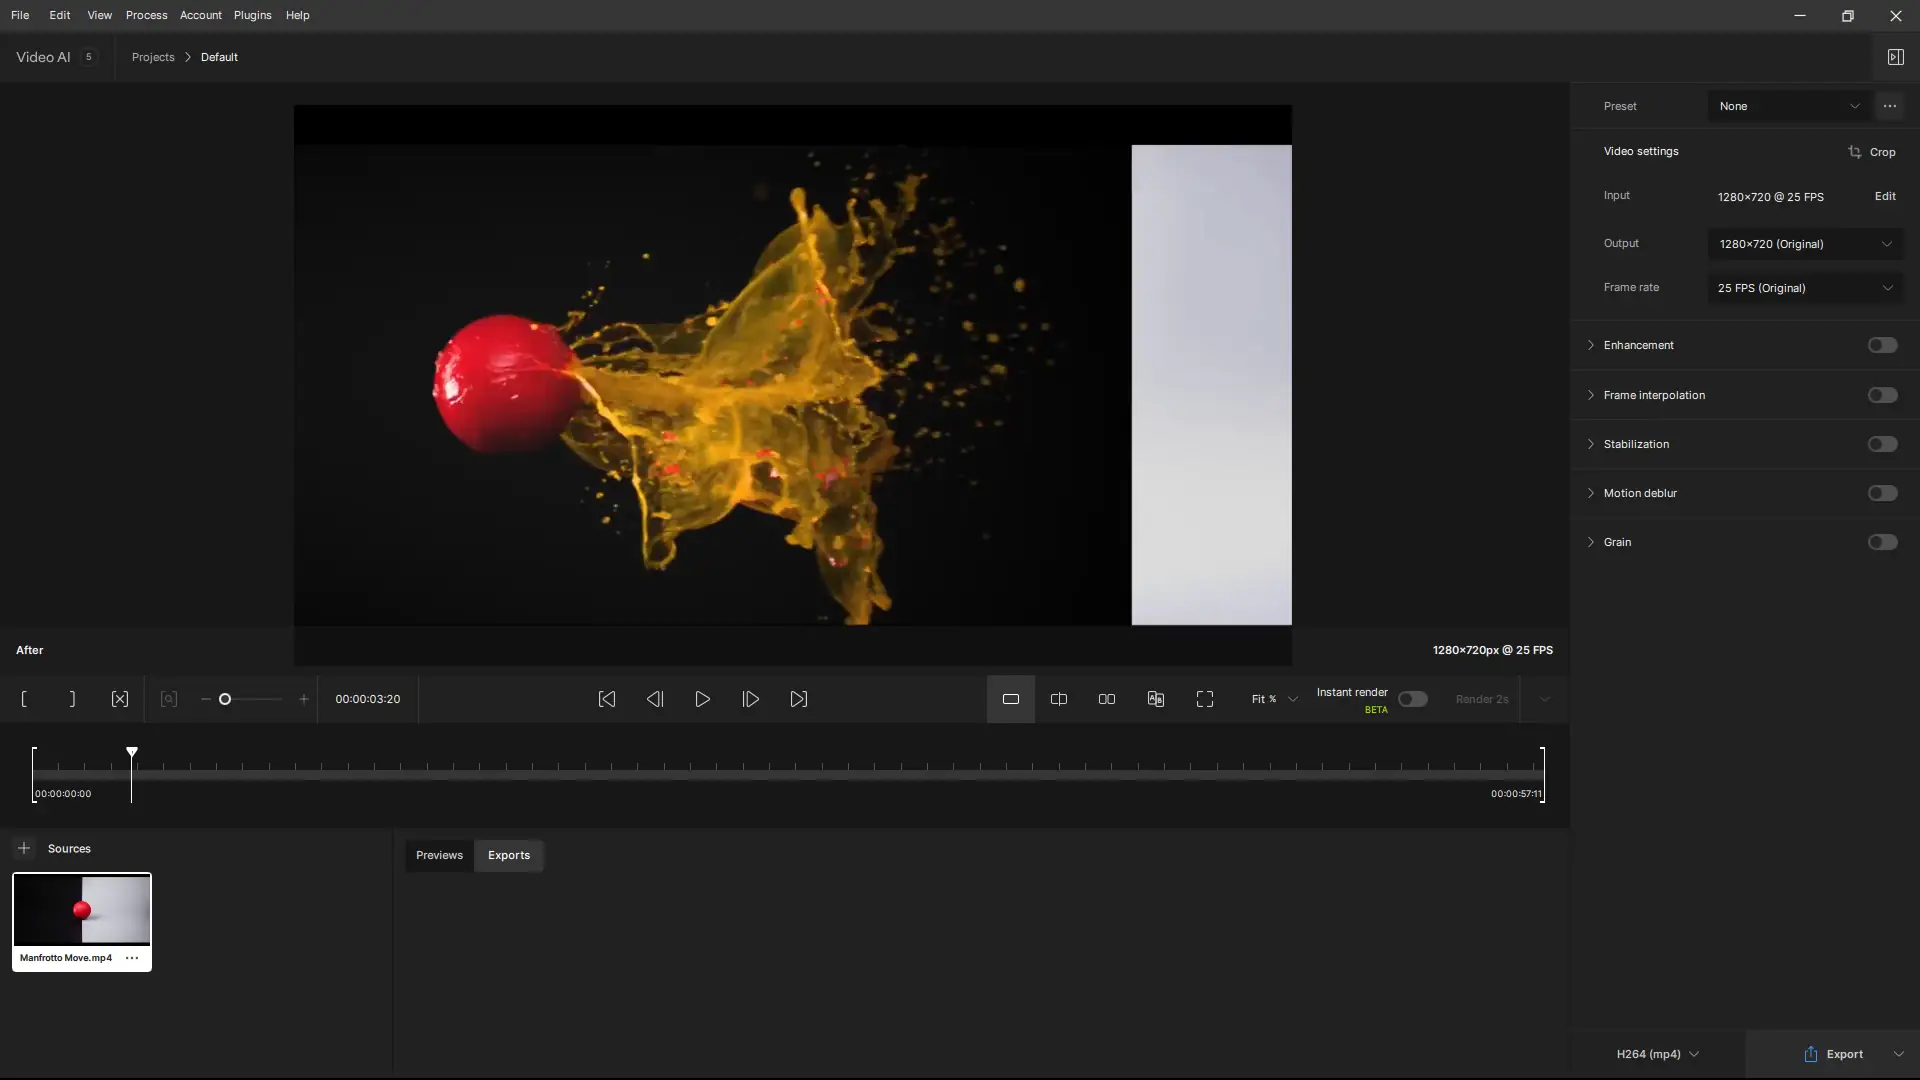The image size is (1920, 1080).
Task: Open the H264 (mp4) format dropdown
Action: pyautogui.click(x=1657, y=1054)
